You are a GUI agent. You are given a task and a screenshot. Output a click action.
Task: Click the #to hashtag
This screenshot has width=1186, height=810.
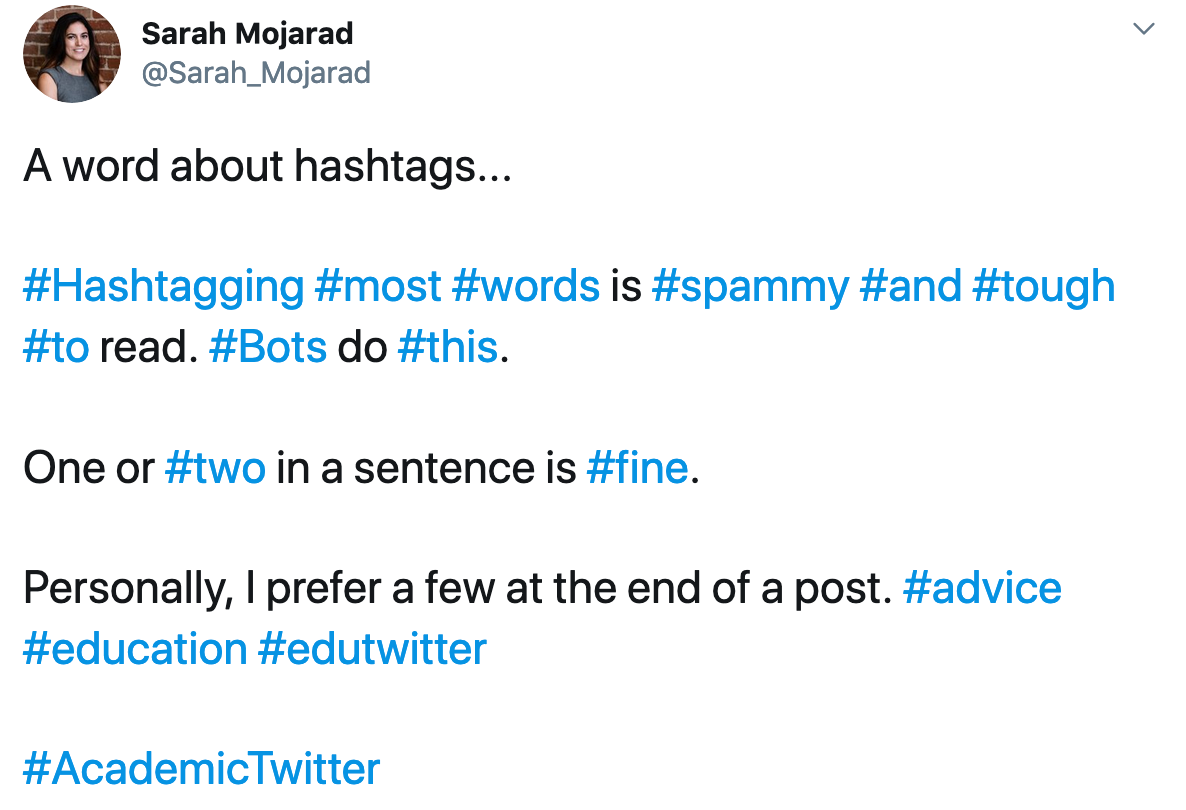(56, 347)
